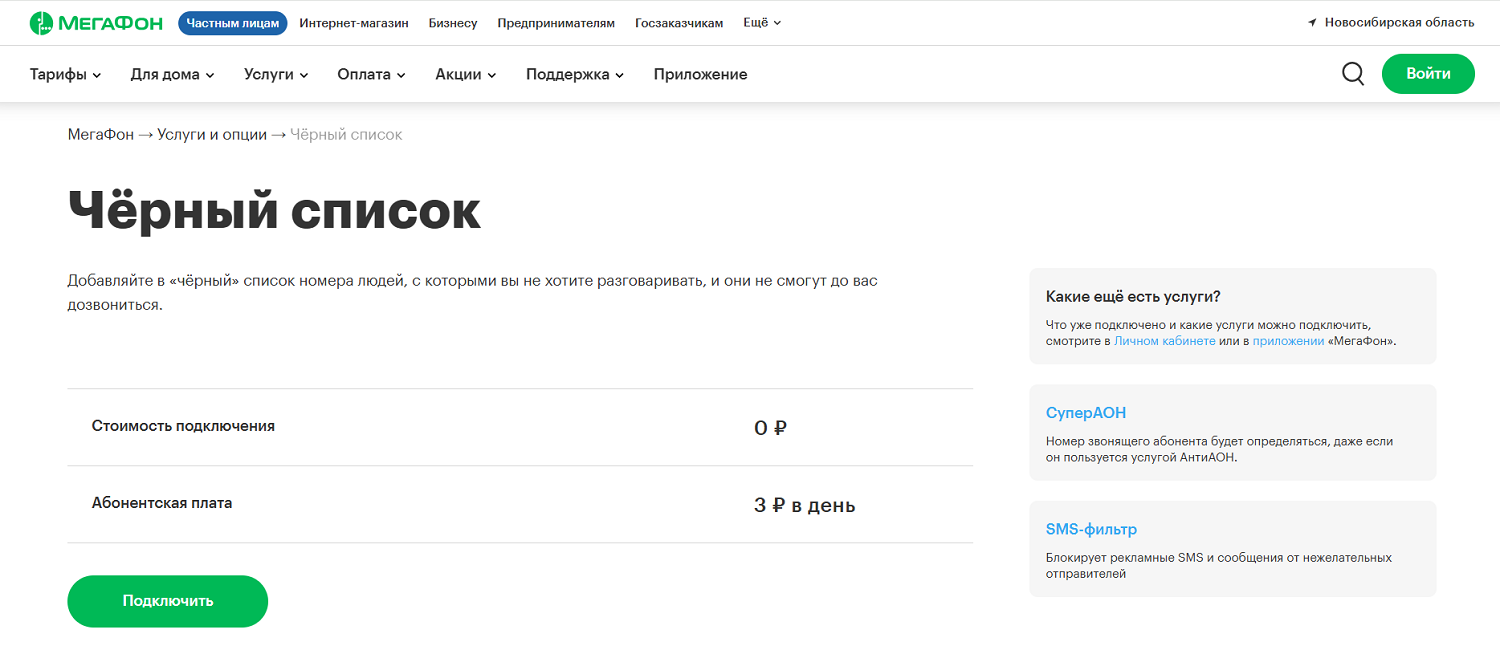
Task: Switch to the Бизнесу section
Action: coord(453,23)
